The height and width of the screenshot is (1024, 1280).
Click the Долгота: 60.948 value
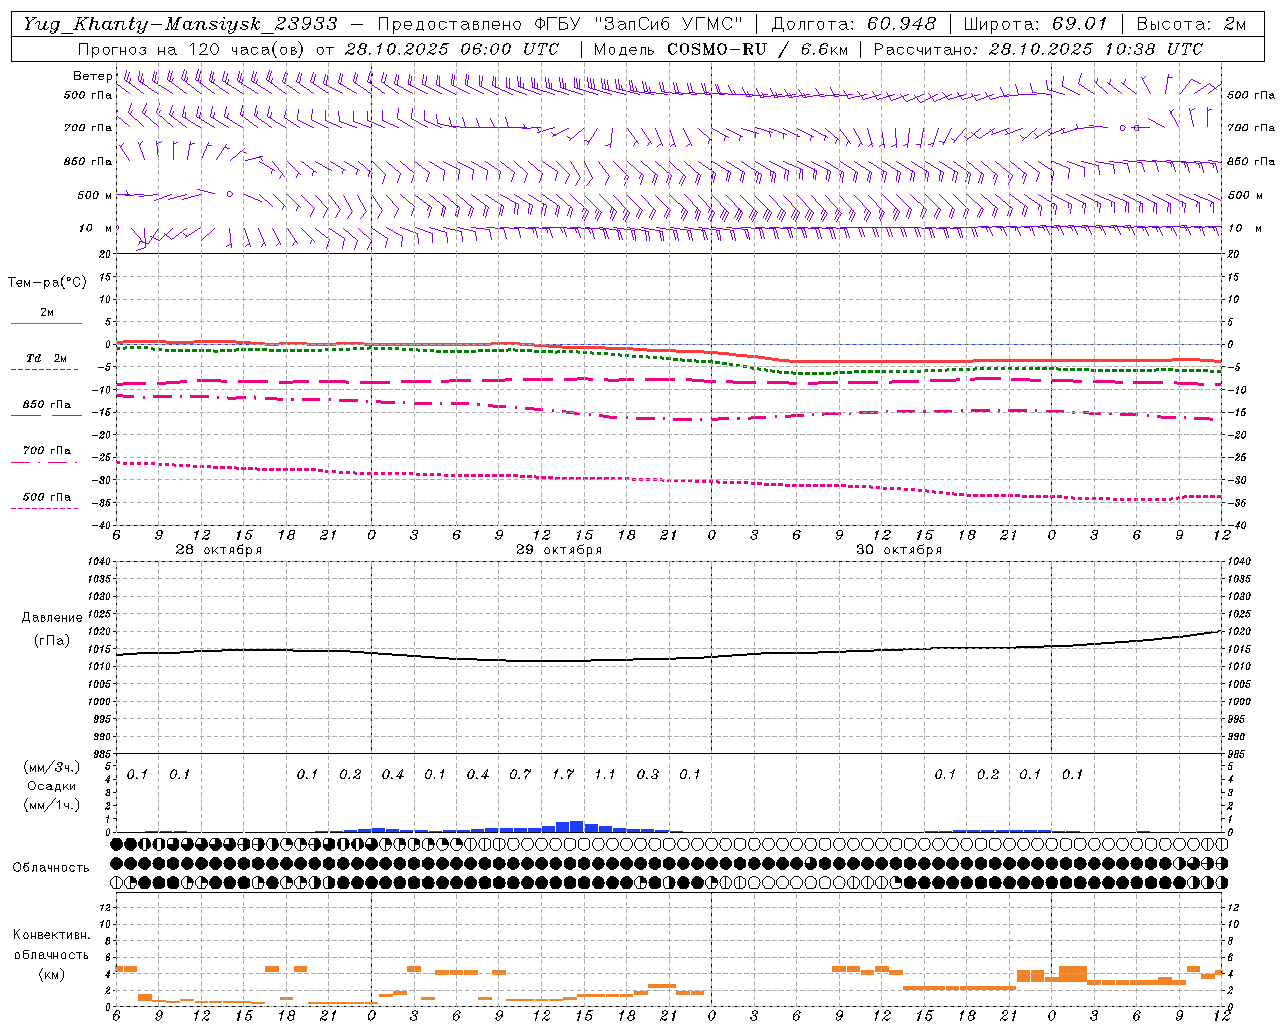tap(854, 24)
